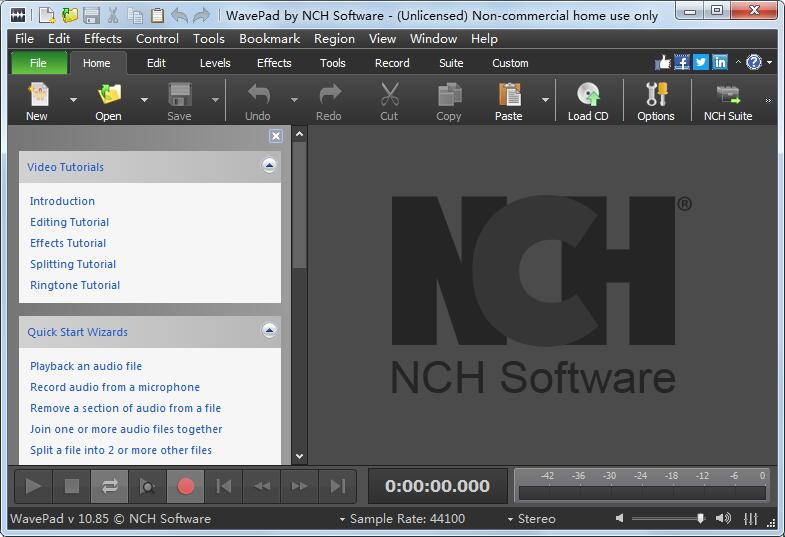Open the Effects menu in menu bar
This screenshot has height=537, width=785.
[102, 39]
